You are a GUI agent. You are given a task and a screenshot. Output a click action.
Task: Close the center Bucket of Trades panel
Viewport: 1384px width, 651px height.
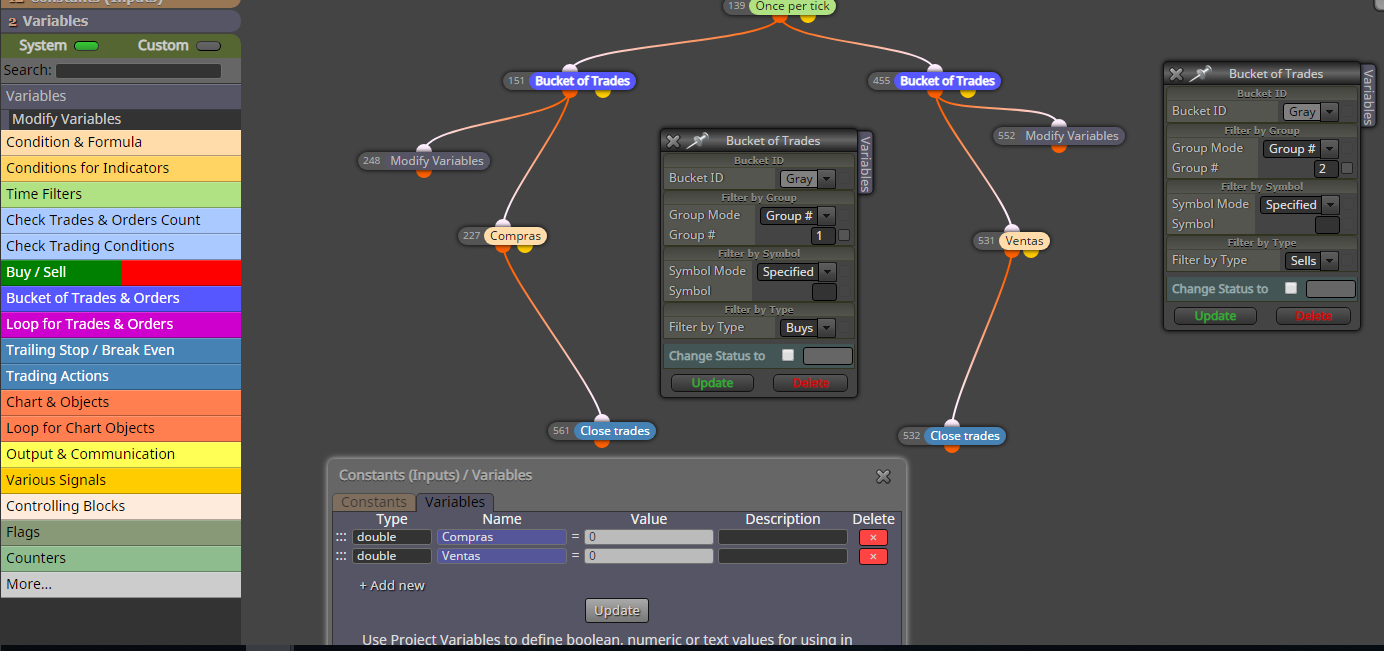pyautogui.click(x=673, y=141)
